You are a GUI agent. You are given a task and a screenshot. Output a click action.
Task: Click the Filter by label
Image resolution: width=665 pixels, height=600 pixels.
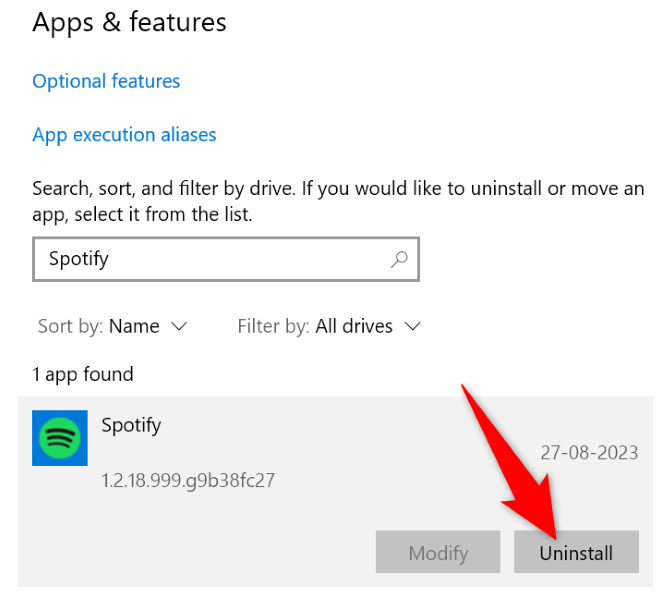tap(273, 326)
